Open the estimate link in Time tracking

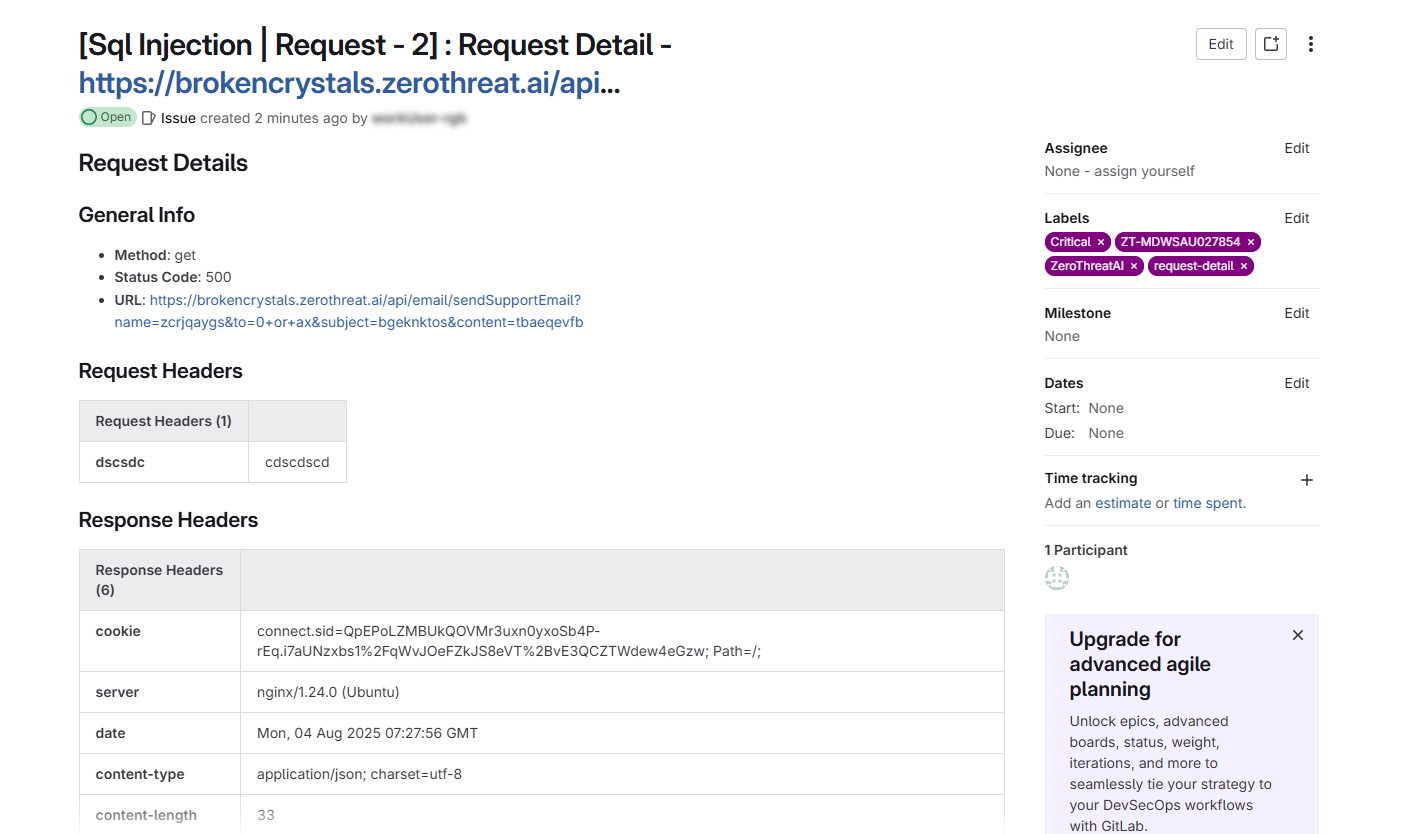1123,503
